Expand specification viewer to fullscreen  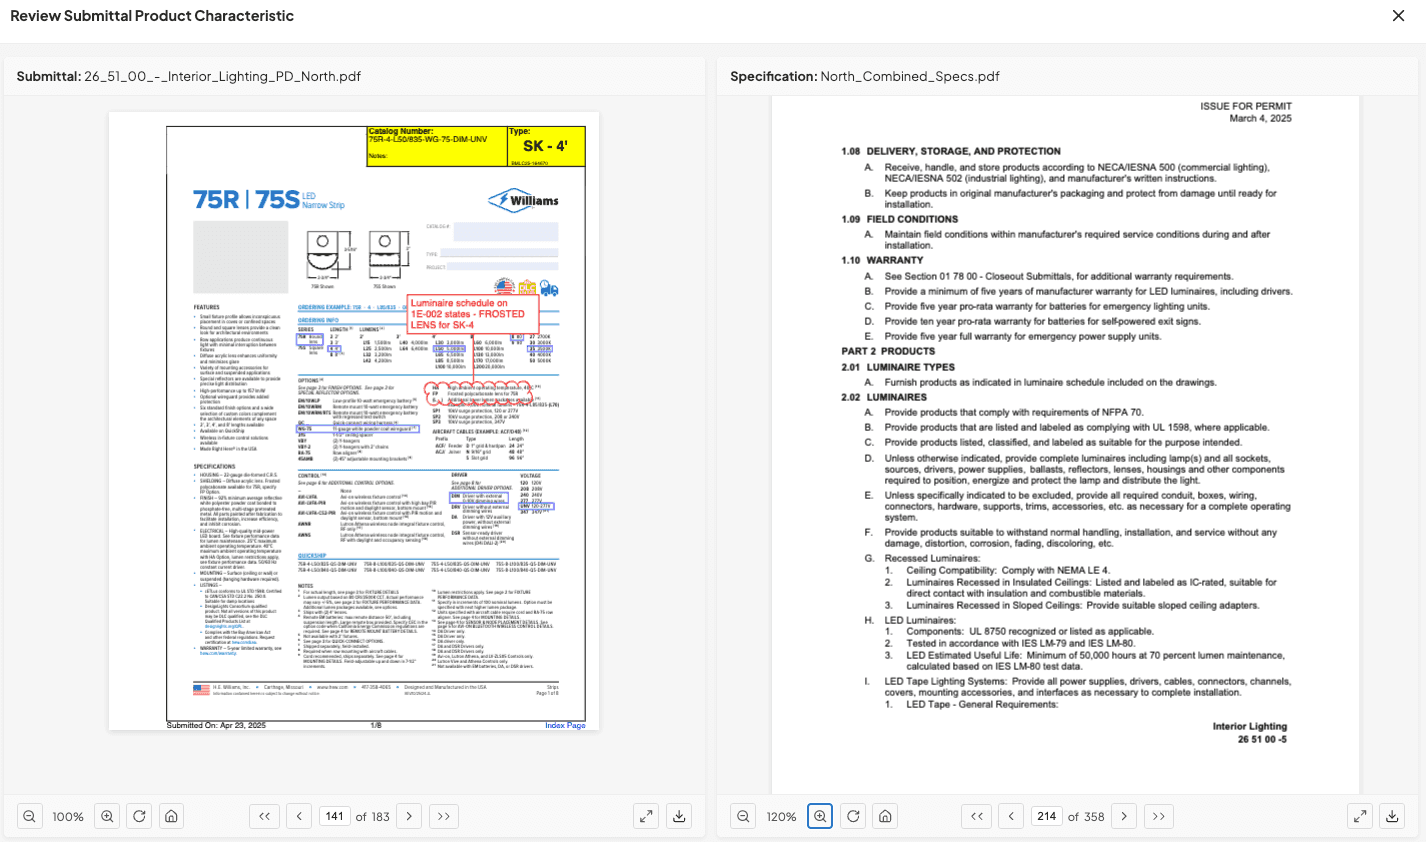point(1360,816)
